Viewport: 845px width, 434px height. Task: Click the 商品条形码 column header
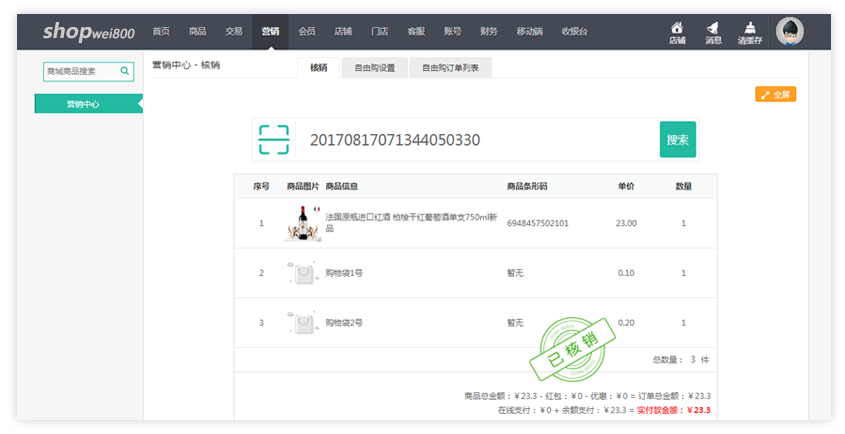[x=527, y=186]
